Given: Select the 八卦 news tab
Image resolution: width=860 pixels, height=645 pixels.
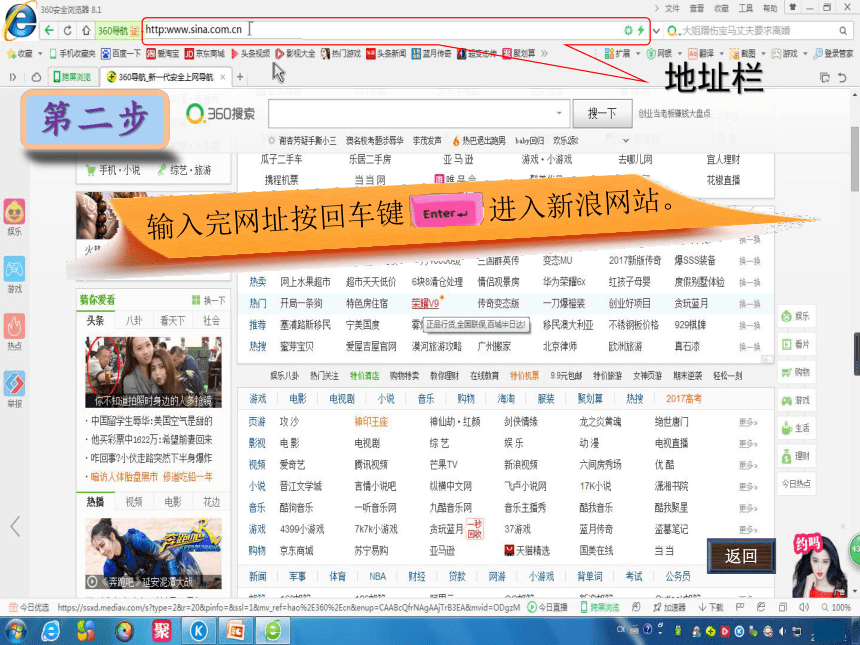Looking at the screenshot, I should [134, 320].
